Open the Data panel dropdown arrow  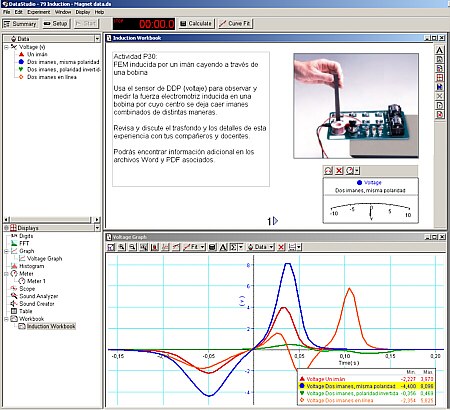97,39
